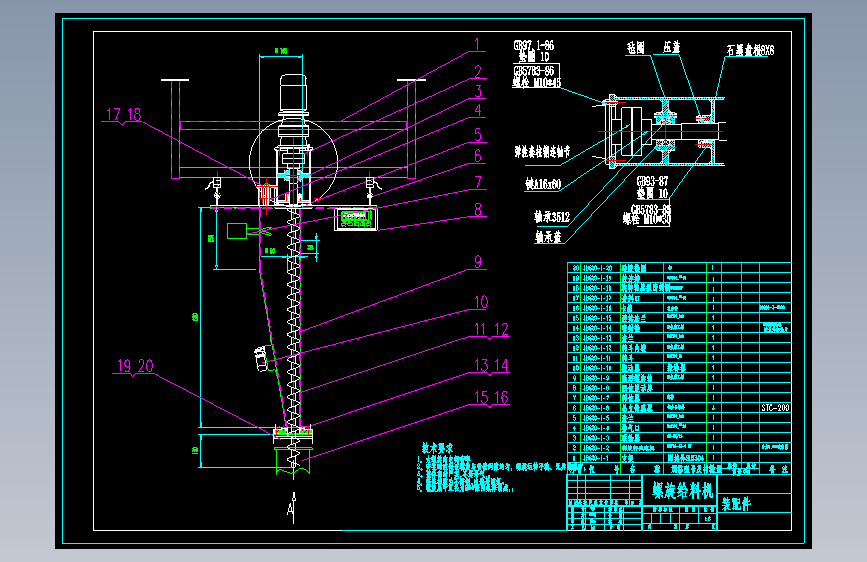Select the 轴承3512 bearing annotation
Viewport: 867px width, 562px height.
(x=552, y=217)
